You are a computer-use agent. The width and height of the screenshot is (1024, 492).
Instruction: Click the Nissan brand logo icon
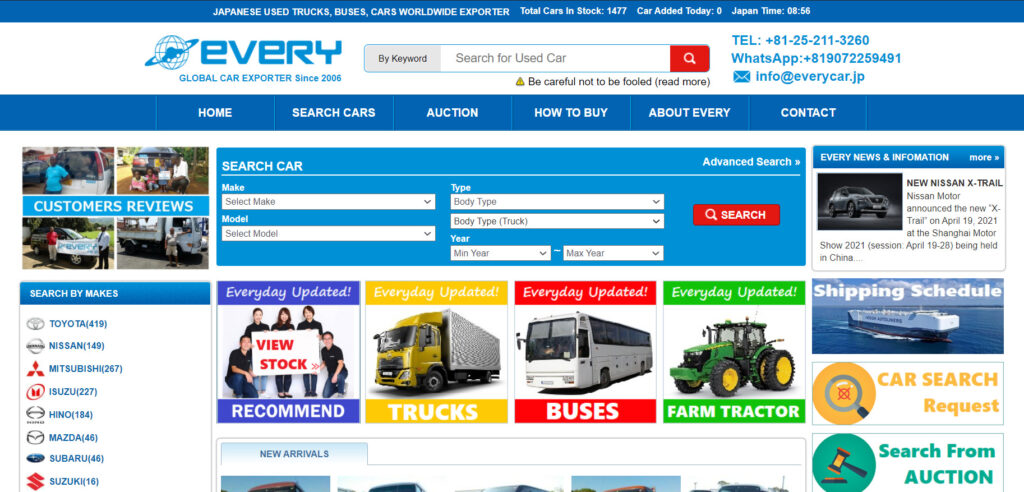pos(35,346)
